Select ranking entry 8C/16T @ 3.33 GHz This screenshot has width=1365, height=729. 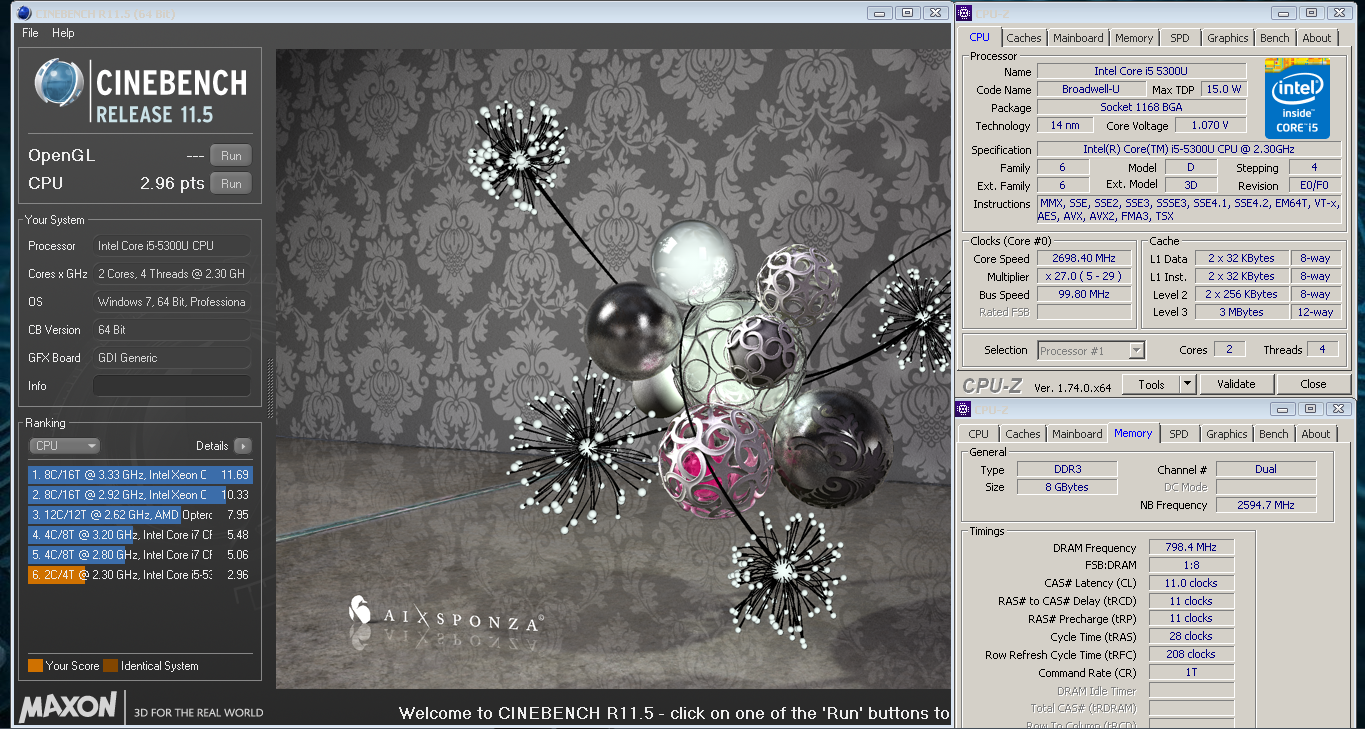[x=140, y=475]
